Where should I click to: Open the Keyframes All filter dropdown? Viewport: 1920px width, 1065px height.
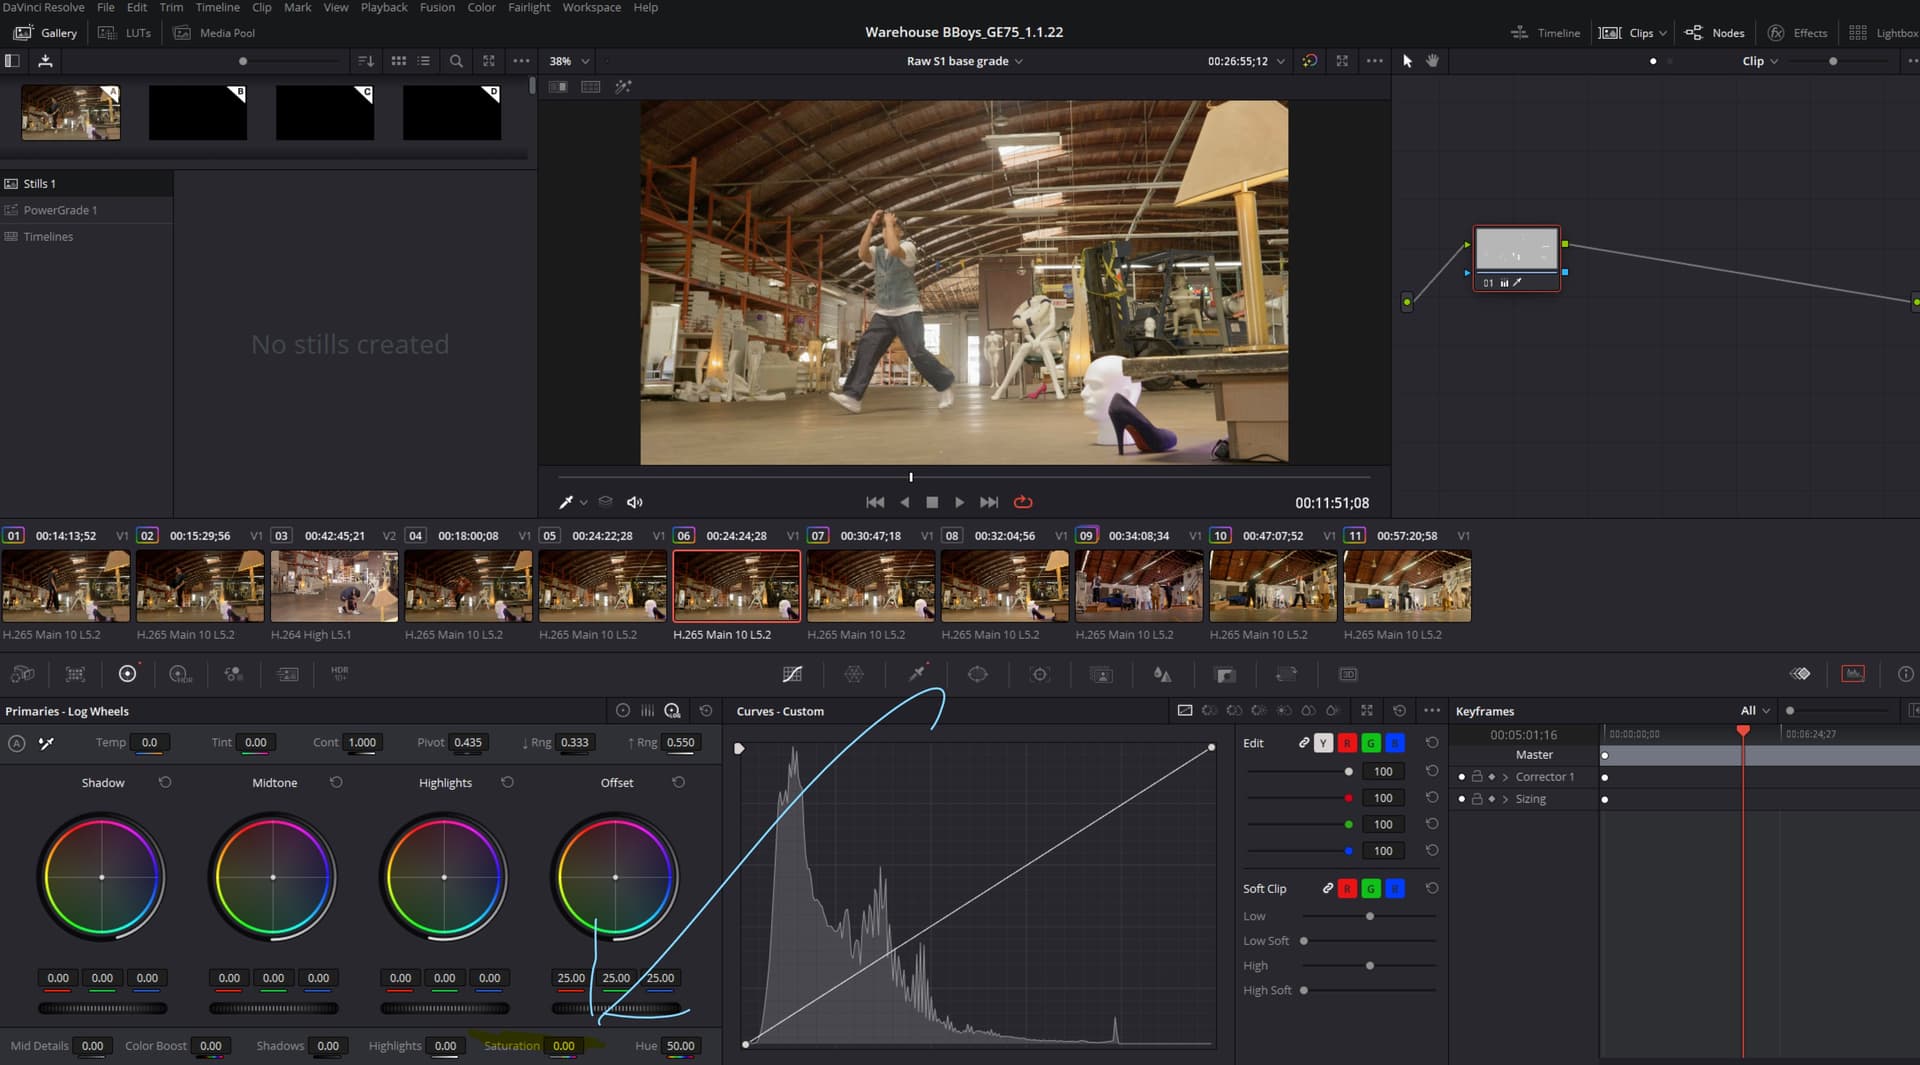[x=1754, y=711]
